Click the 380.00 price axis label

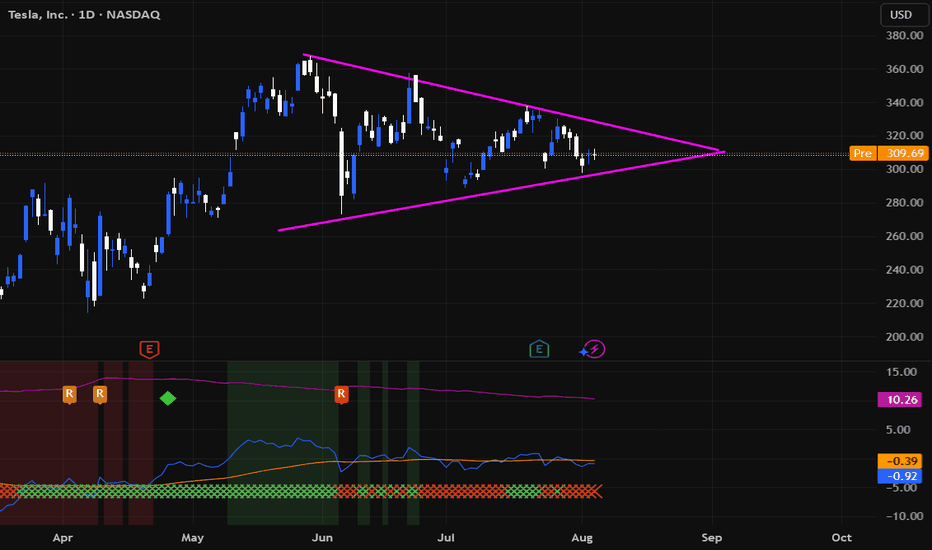click(x=904, y=36)
